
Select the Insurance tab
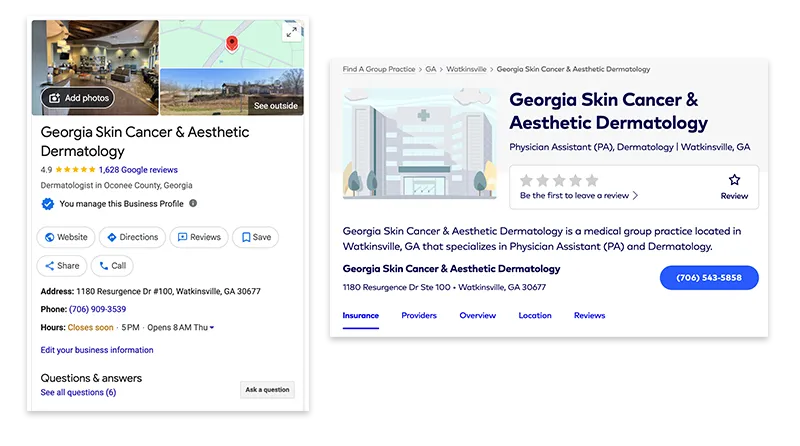361,315
